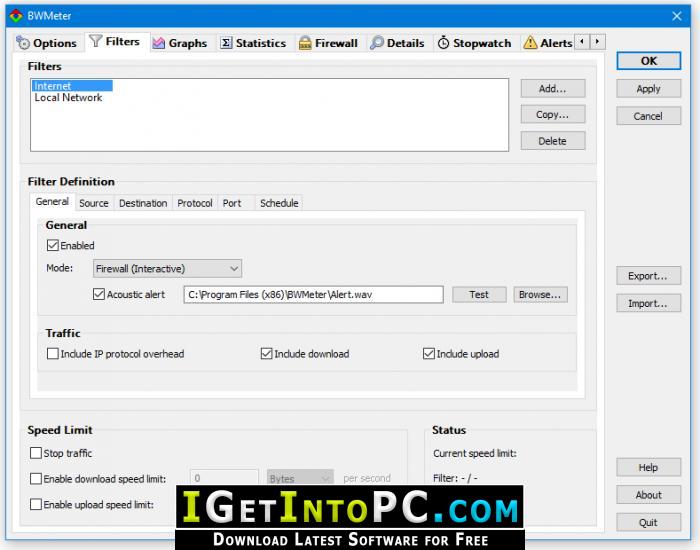The height and width of the screenshot is (550, 700).
Task: Open the Mode dropdown Firewall (Interactive)
Action: tap(167, 269)
